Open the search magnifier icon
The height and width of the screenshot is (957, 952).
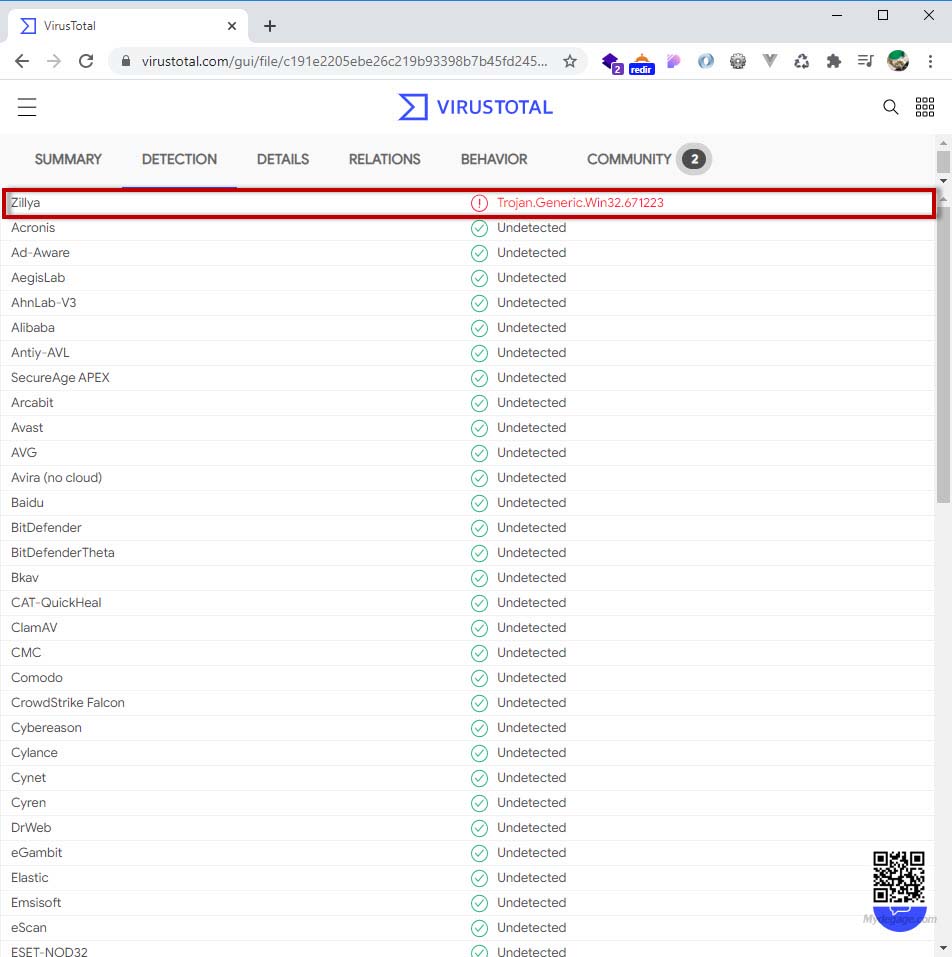pos(890,107)
